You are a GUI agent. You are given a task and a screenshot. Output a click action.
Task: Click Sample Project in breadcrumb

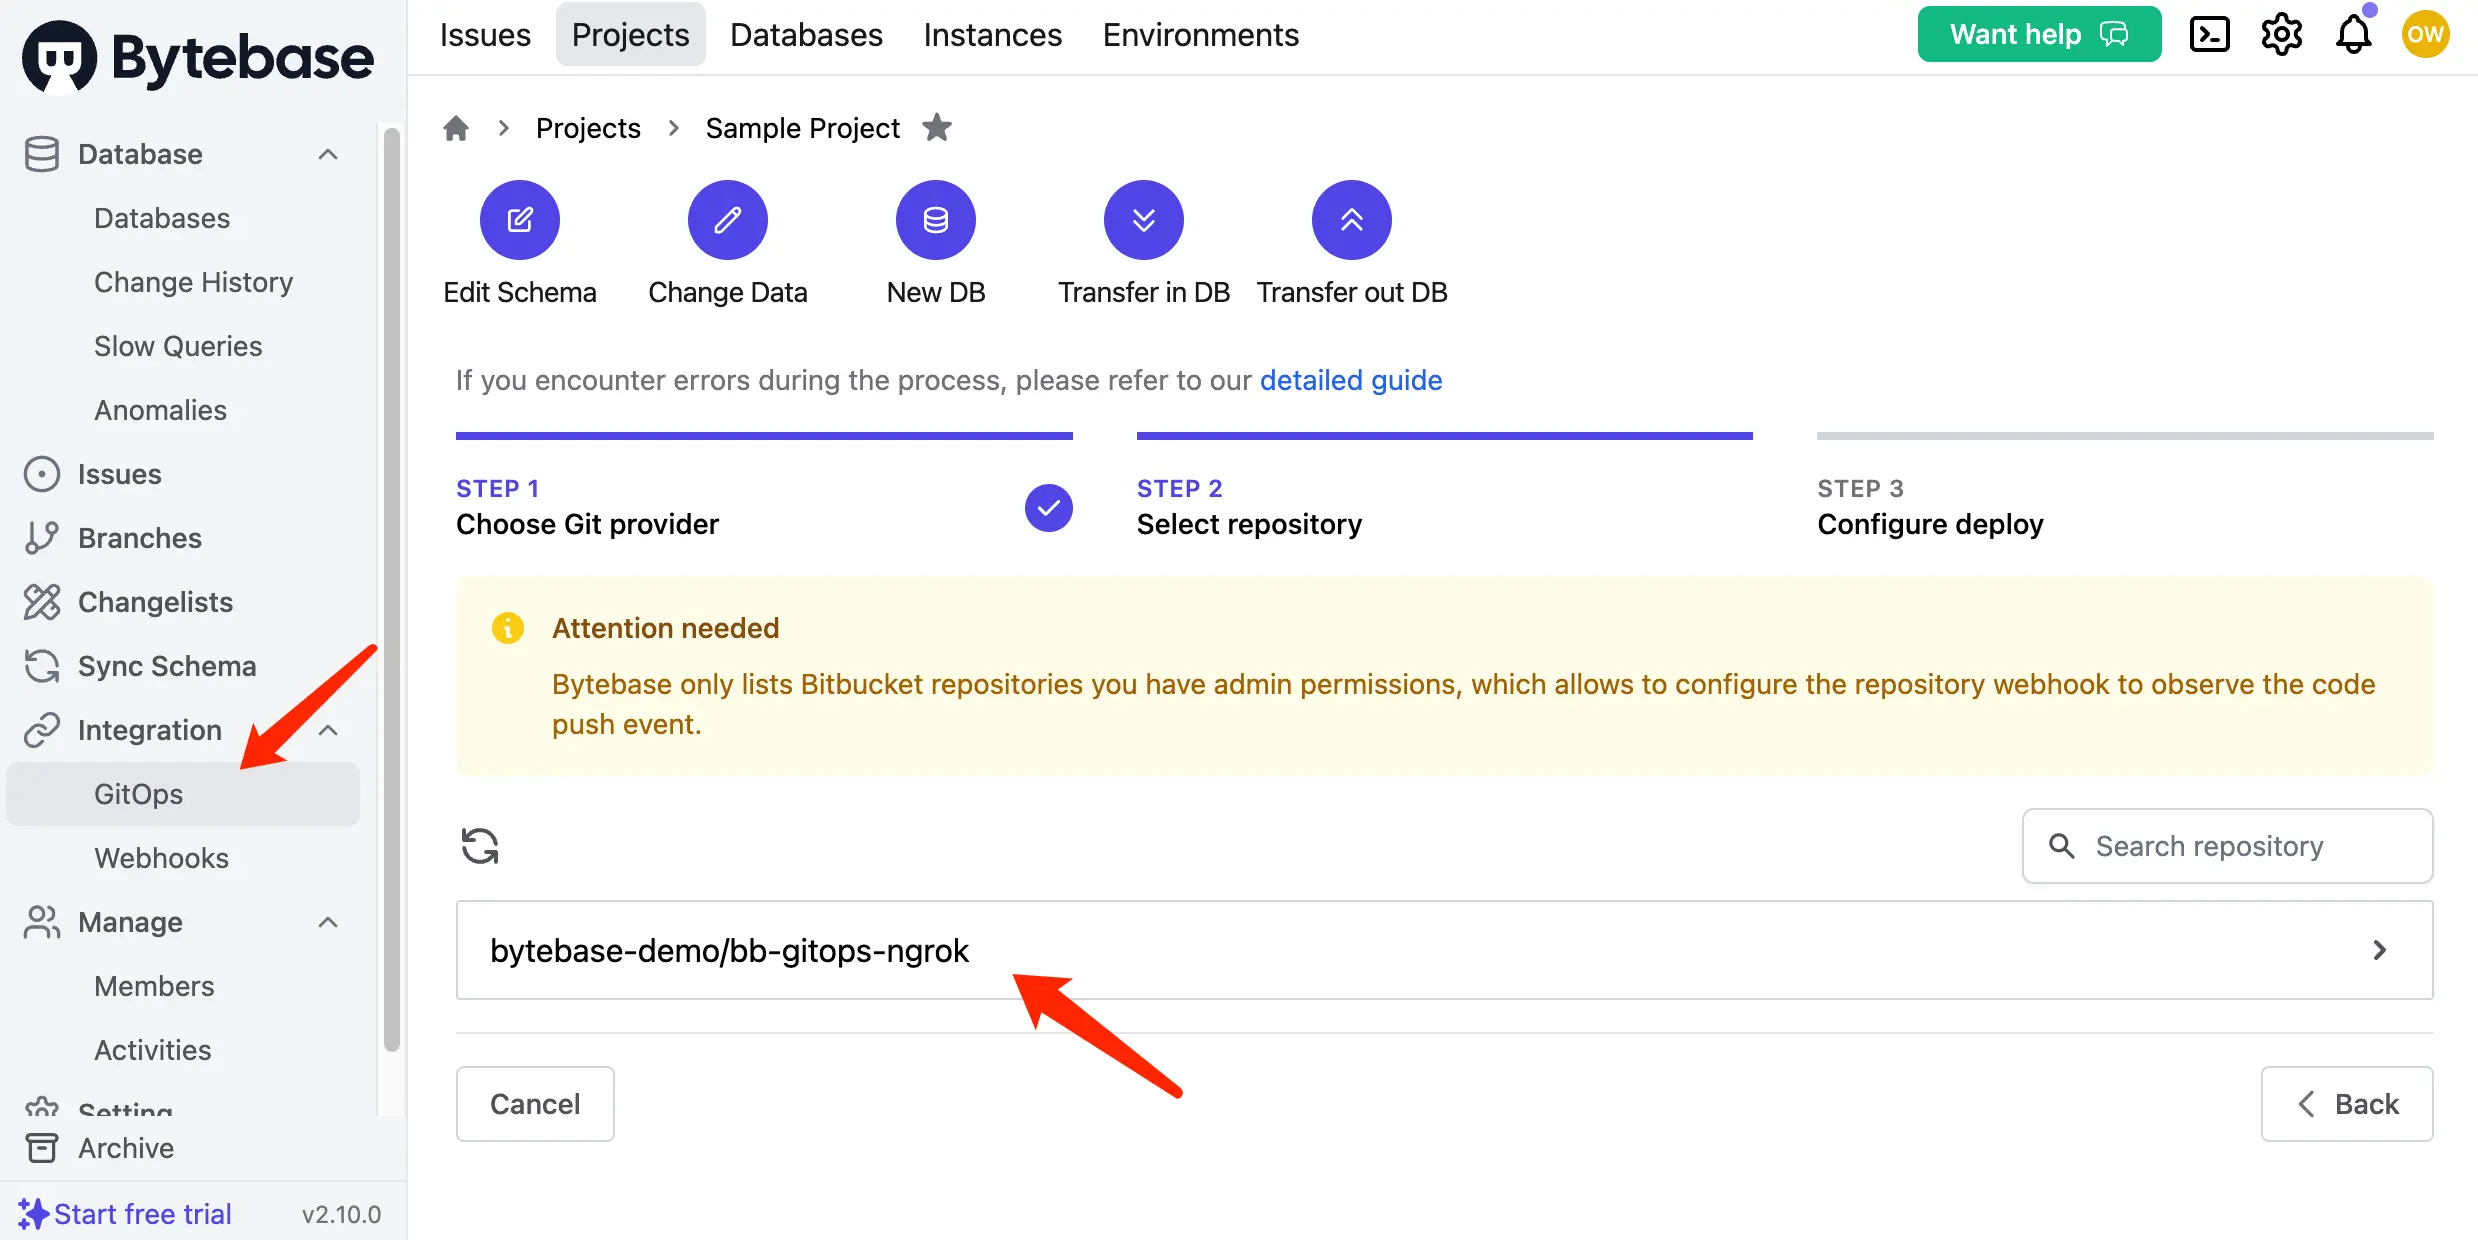tap(803, 128)
